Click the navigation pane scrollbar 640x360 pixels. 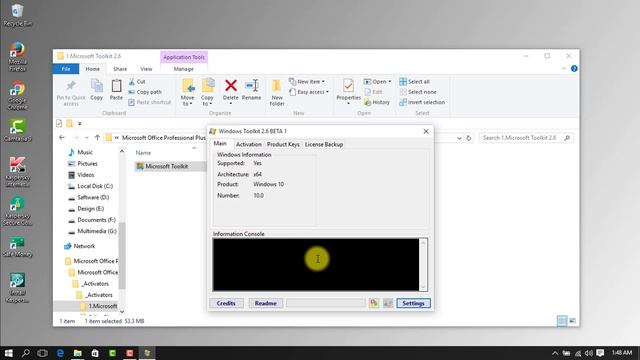point(122,256)
